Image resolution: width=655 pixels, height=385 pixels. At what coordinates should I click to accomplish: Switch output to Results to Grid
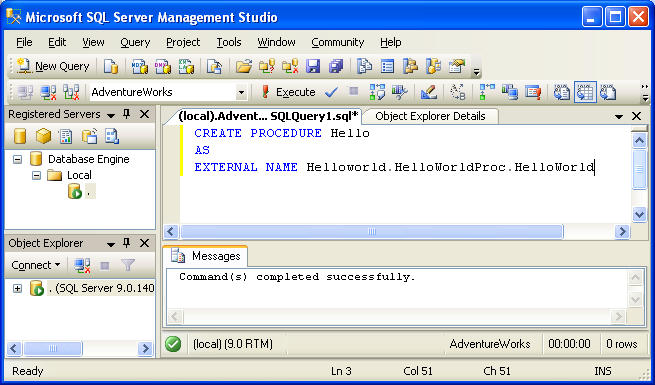click(585, 92)
